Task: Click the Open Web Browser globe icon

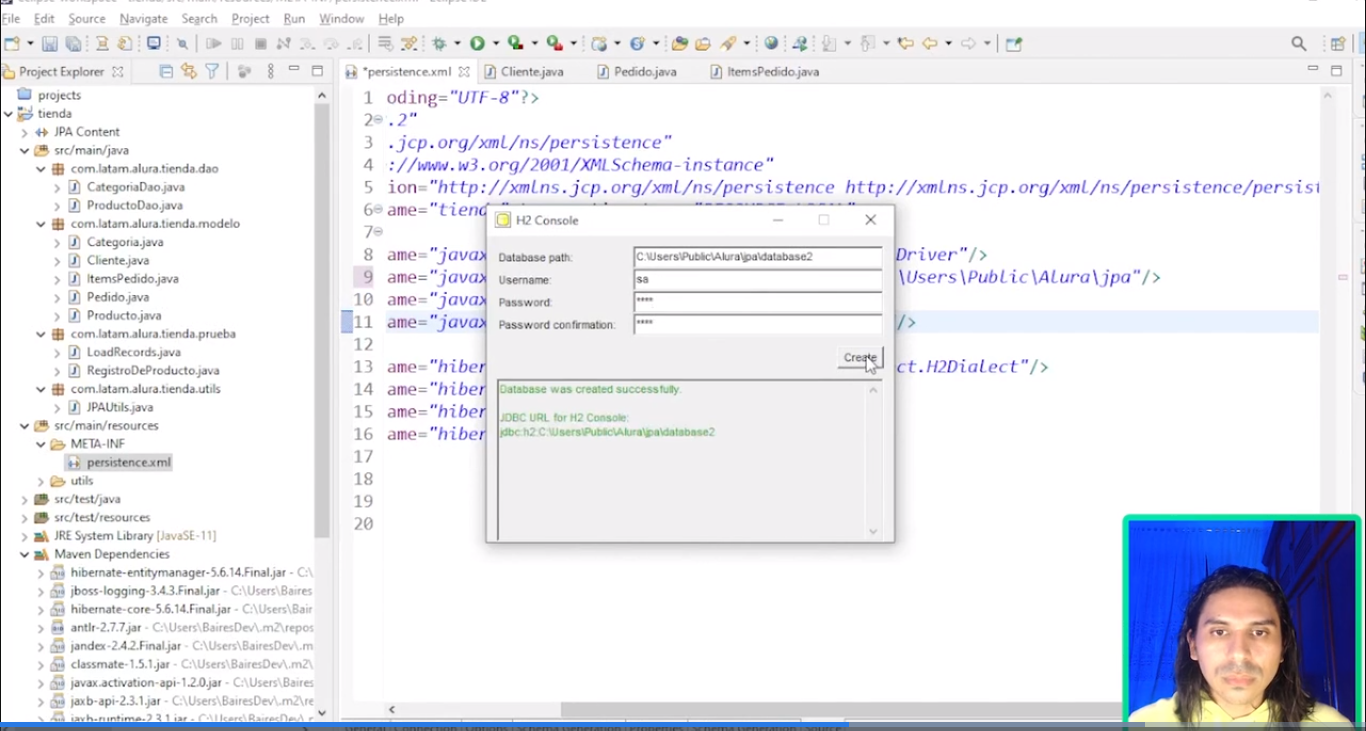Action: coord(771,44)
